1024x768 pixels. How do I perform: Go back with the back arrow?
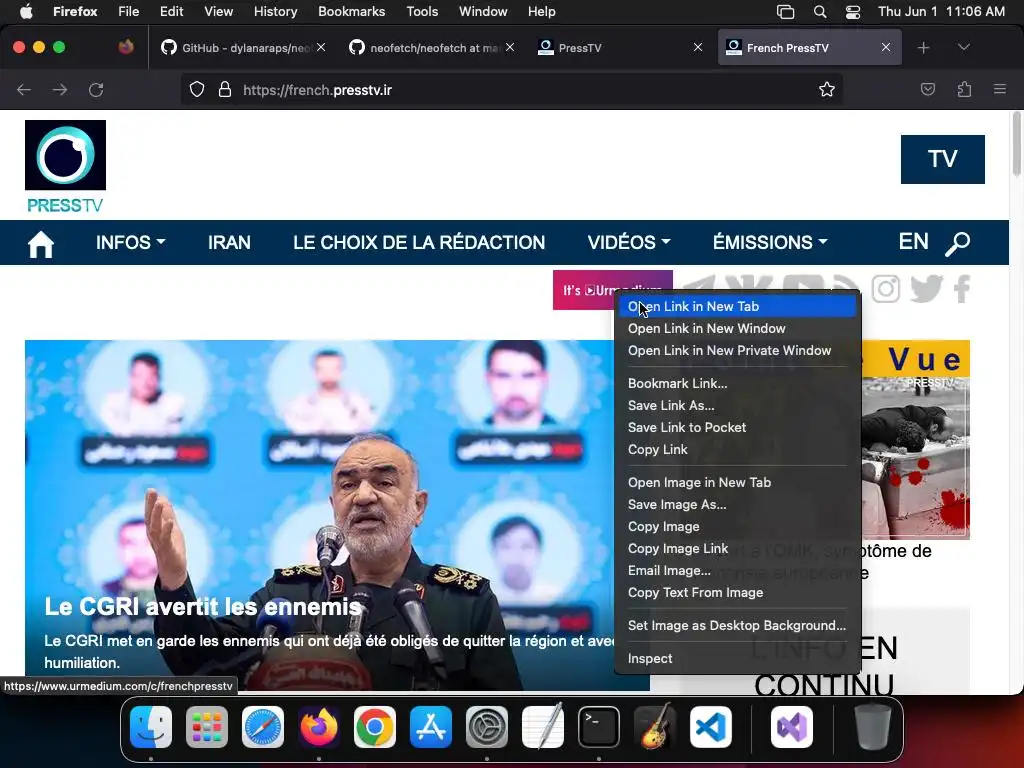24,89
